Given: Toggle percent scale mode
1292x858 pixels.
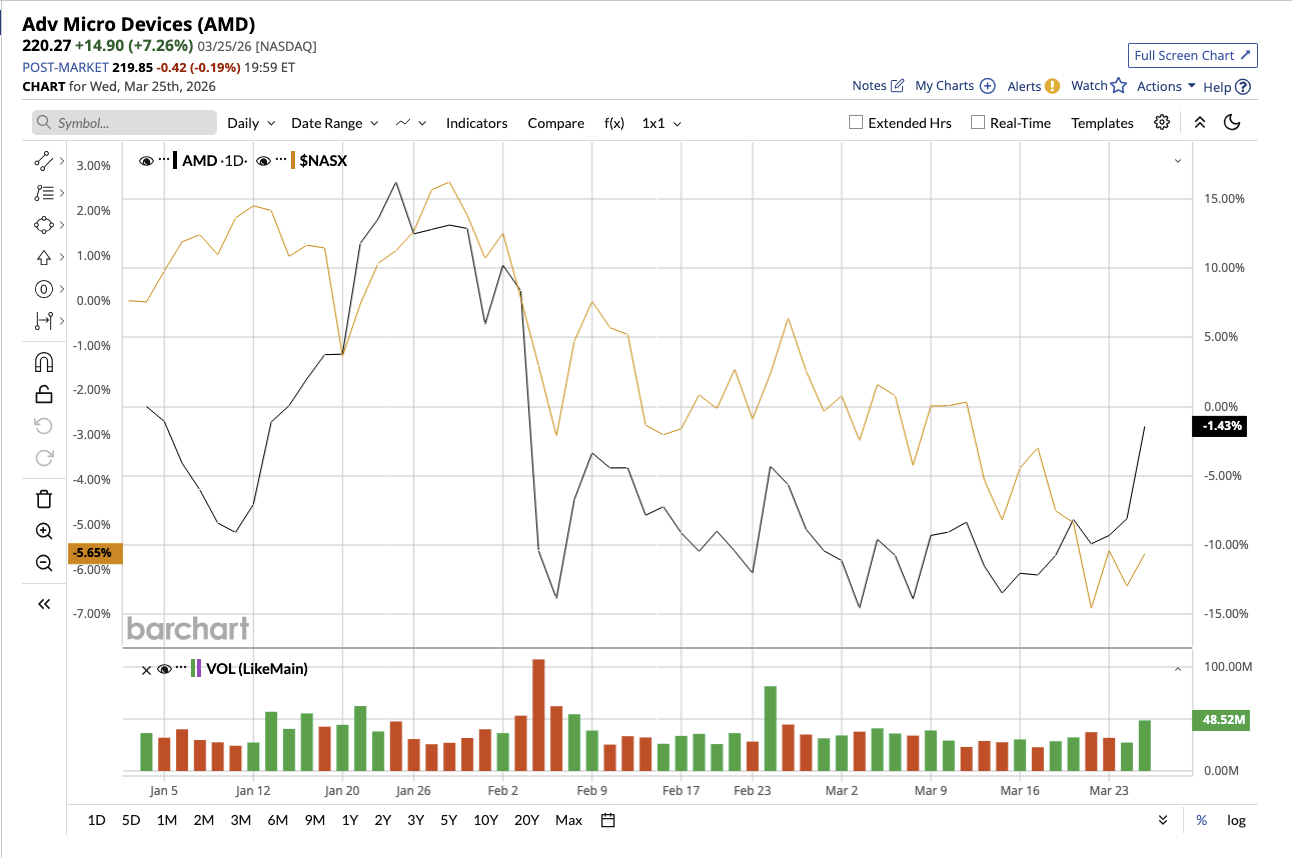Looking at the screenshot, I should click(x=1201, y=820).
